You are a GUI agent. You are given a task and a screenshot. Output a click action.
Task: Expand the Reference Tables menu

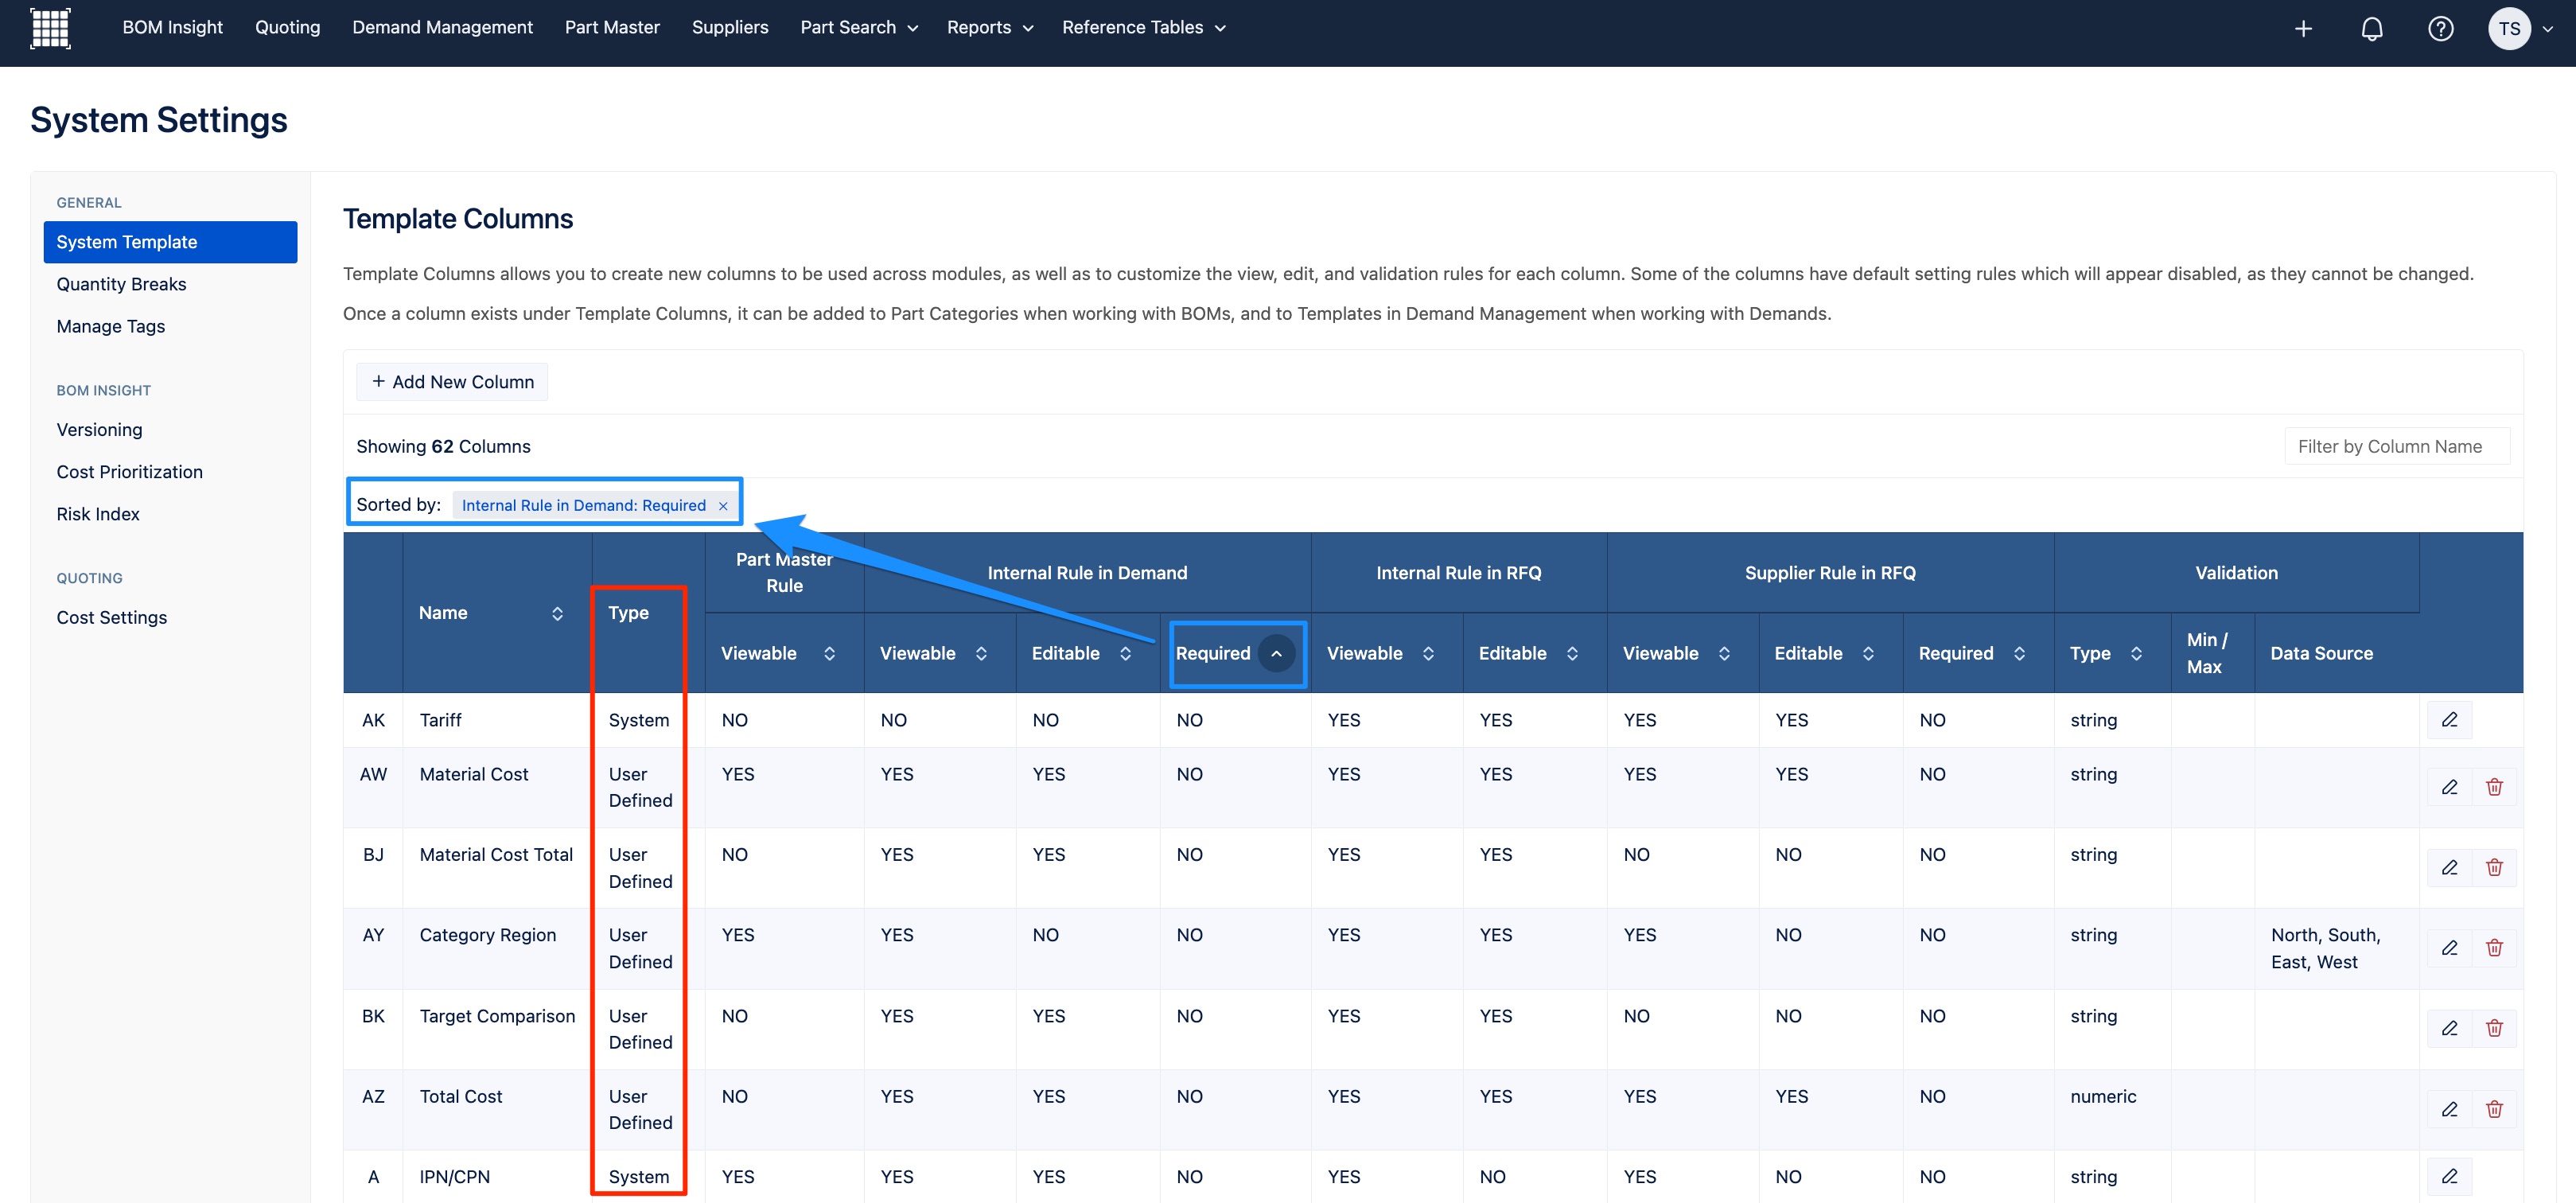coord(1143,28)
